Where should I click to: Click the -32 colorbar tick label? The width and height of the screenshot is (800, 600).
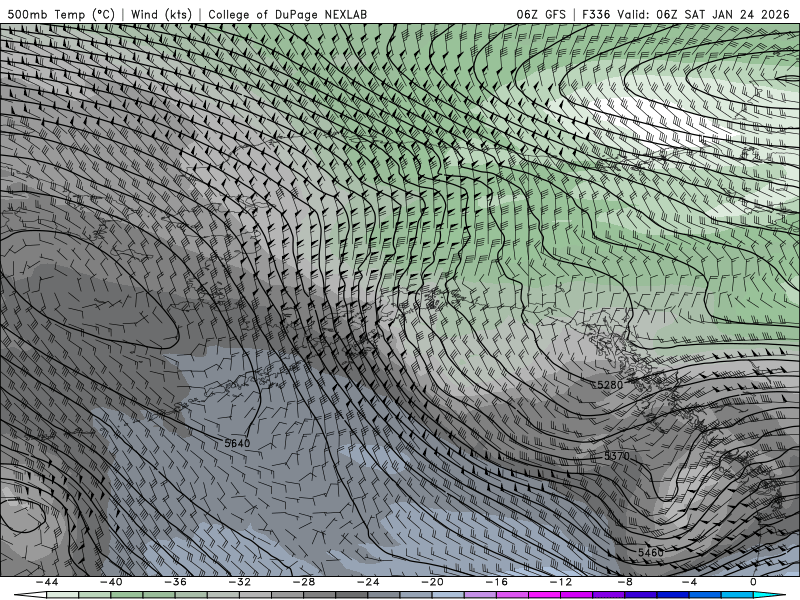pyautogui.click(x=240, y=582)
